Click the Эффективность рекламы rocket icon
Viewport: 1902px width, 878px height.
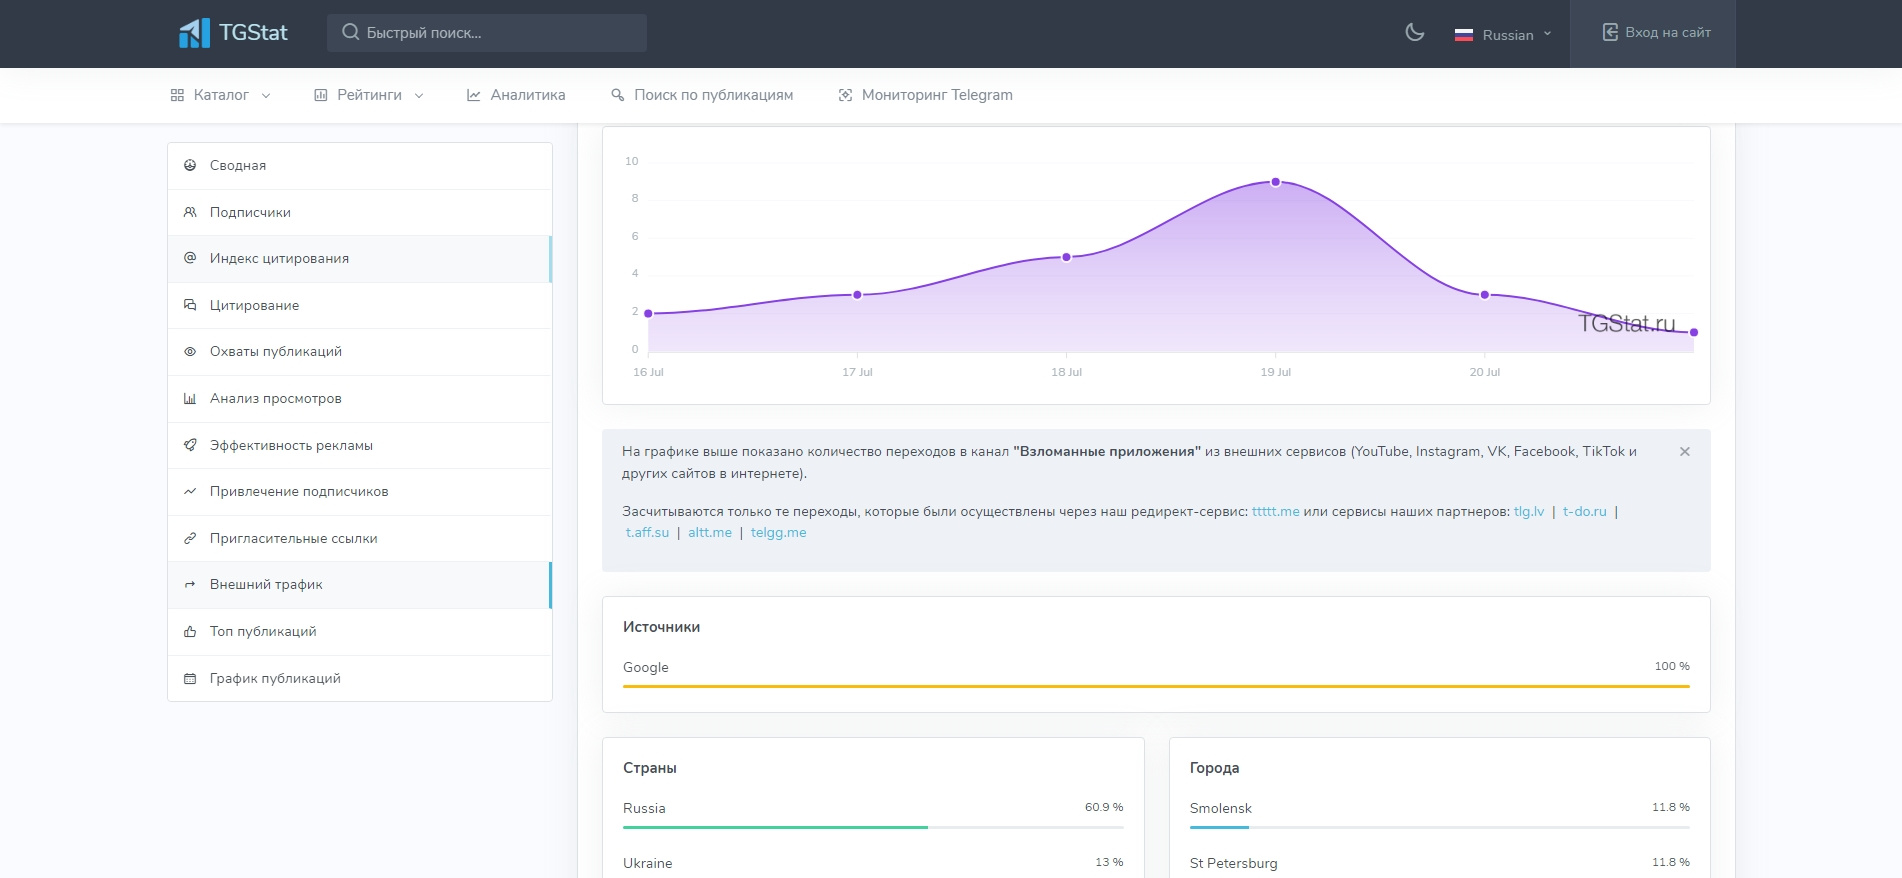pos(190,445)
